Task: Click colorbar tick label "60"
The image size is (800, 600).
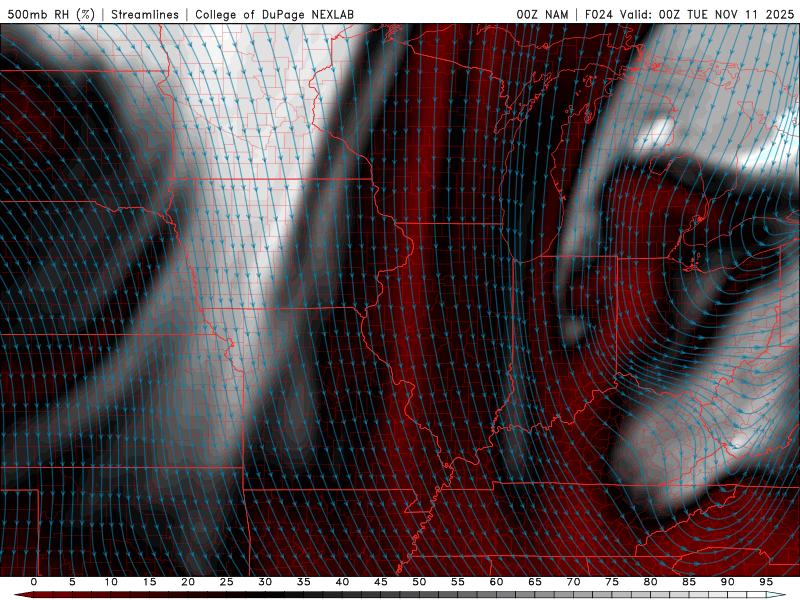Action: pyautogui.click(x=496, y=582)
